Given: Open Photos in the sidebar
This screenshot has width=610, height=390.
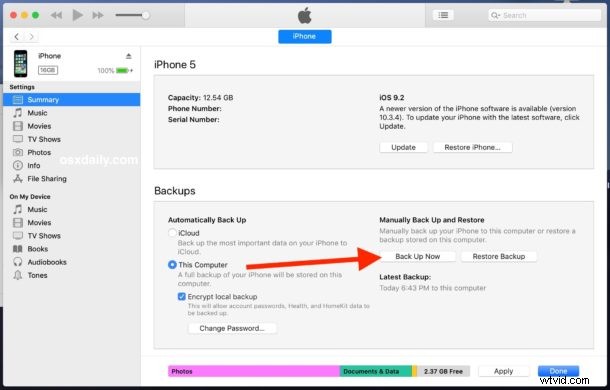Looking at the screenshot, I should 72,153.
